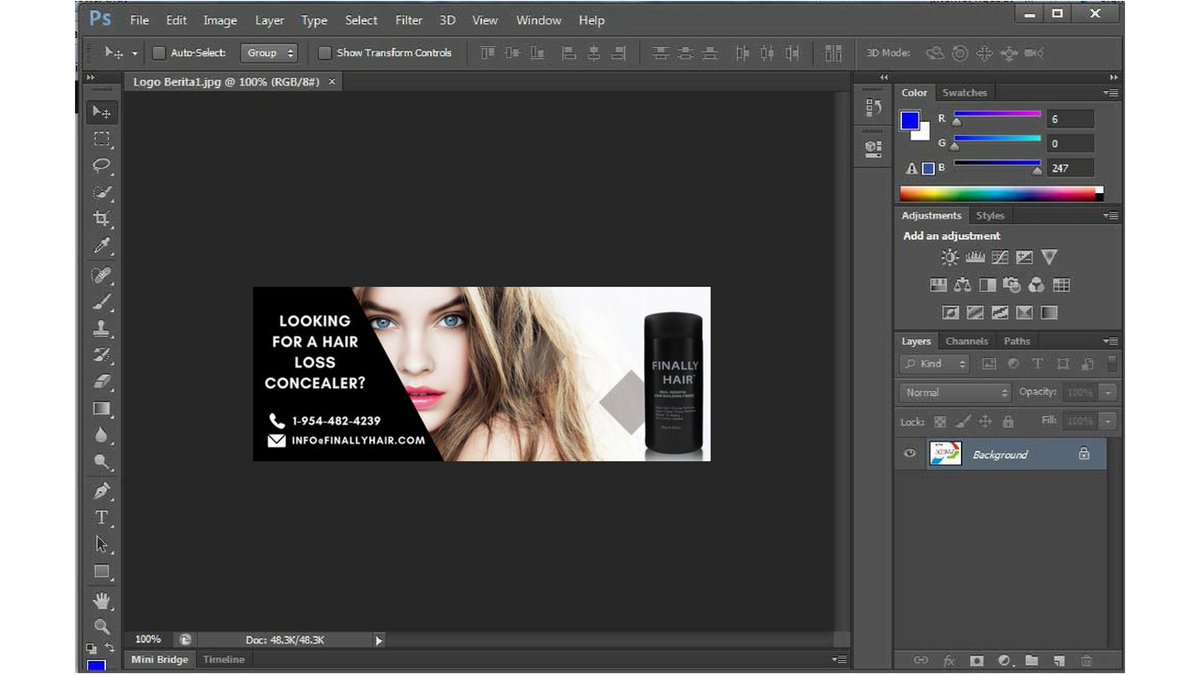Screen dimensions: 1200x675
Task: Toggle Lock position icon
Action: (985, 422)
